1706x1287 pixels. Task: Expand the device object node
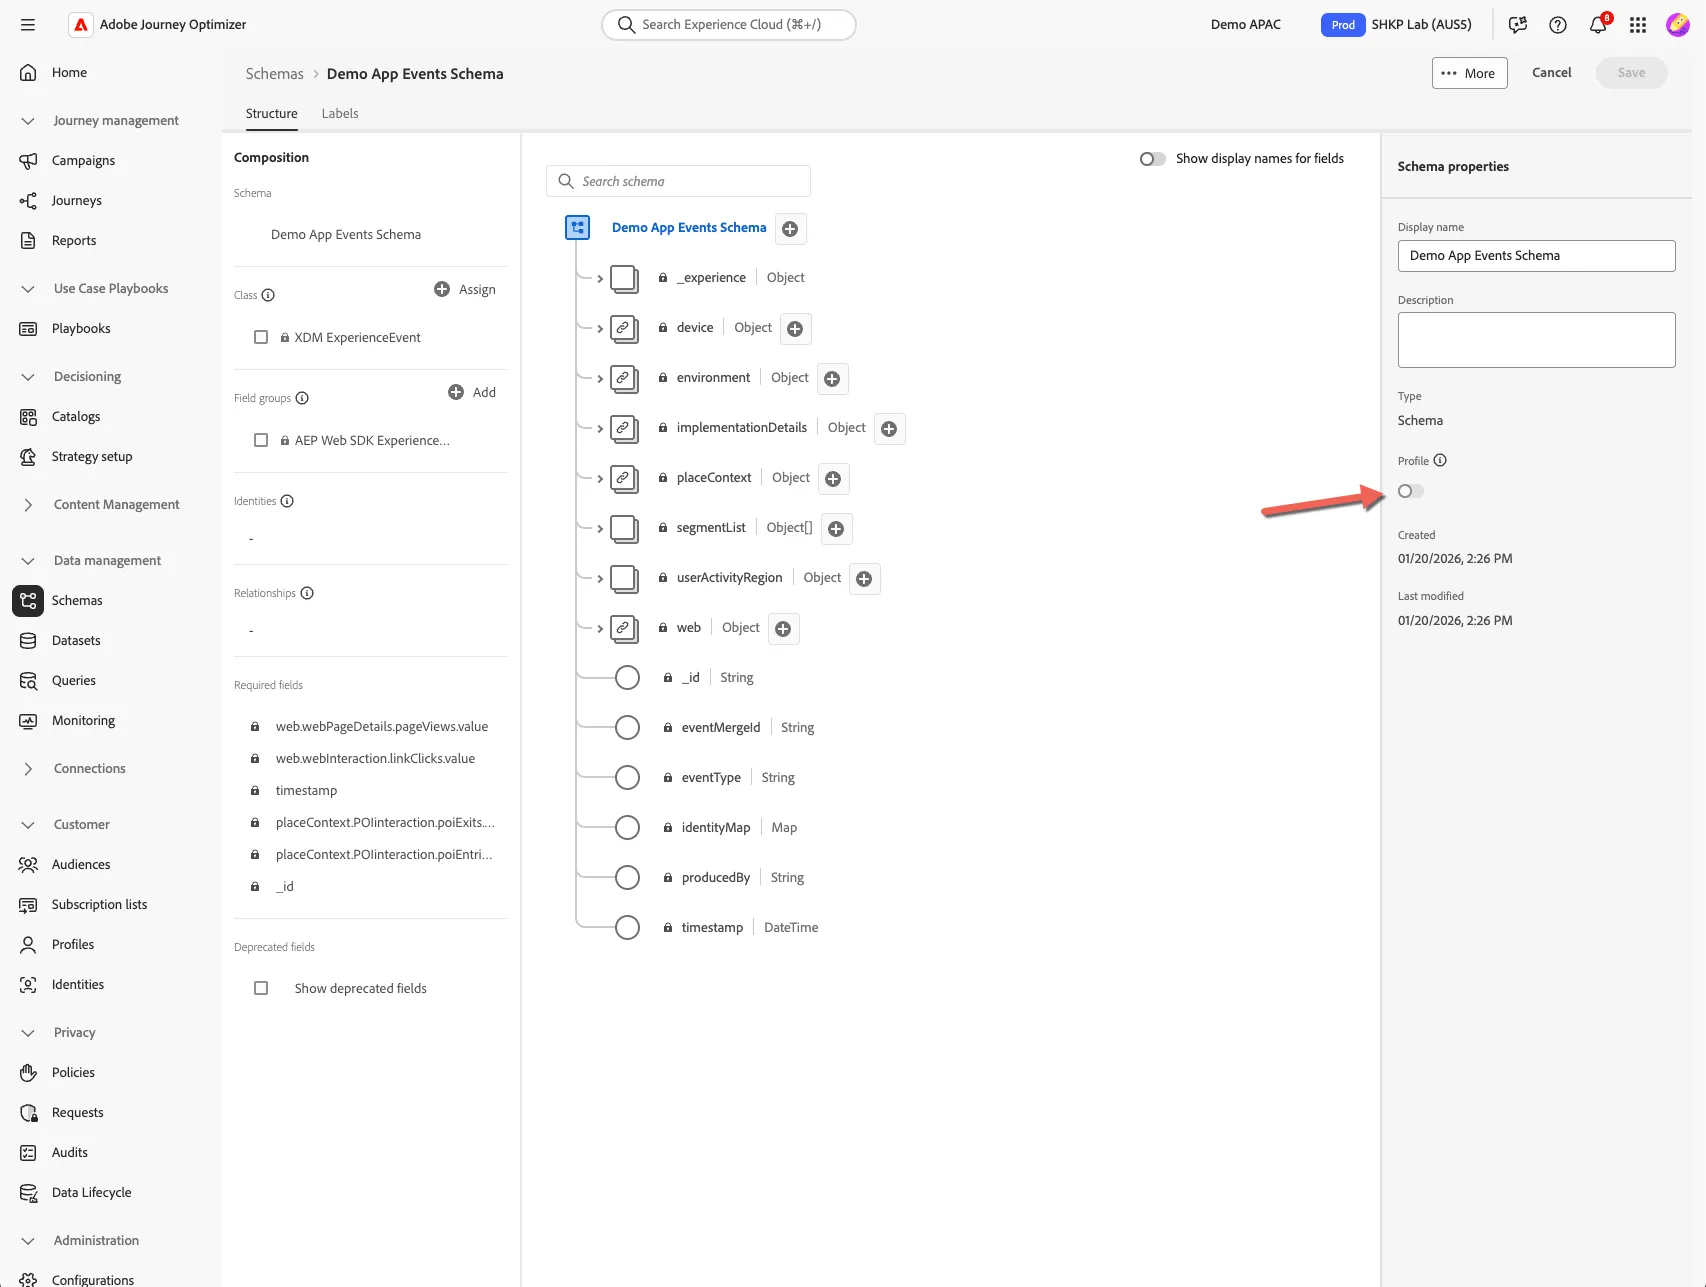pyautogui.click(x=600, y=329)
